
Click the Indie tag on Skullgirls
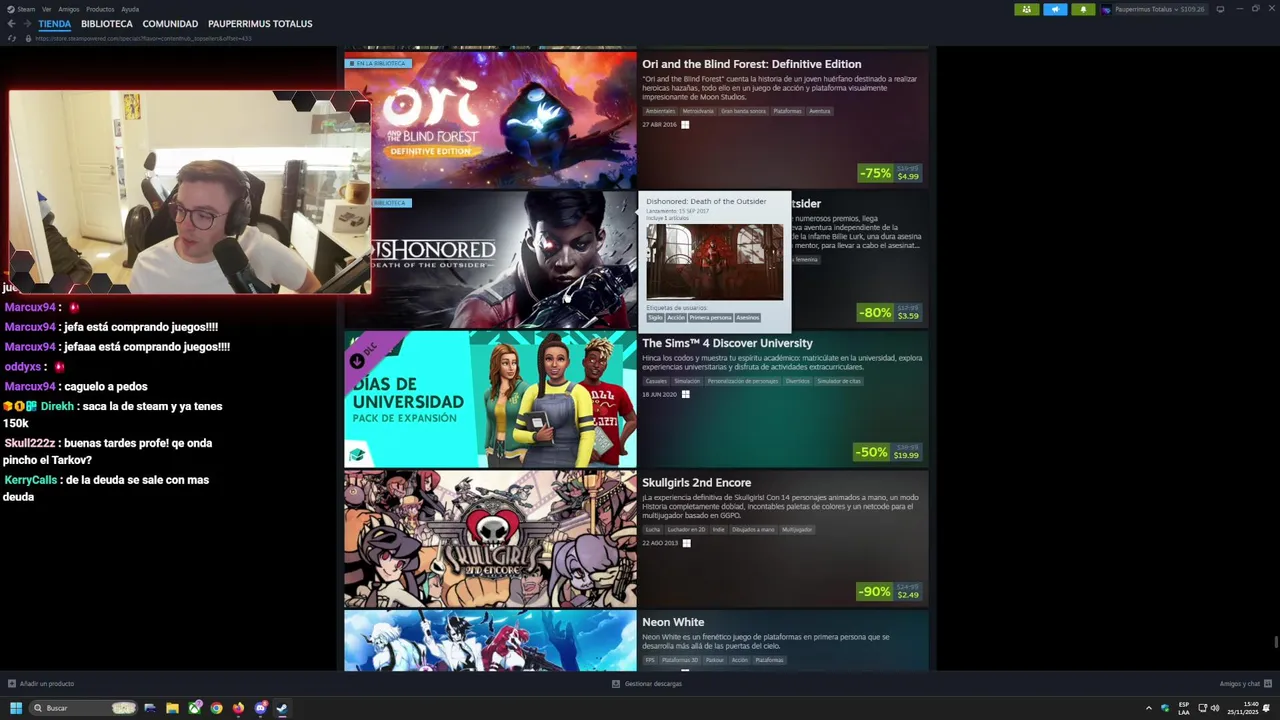718,530
